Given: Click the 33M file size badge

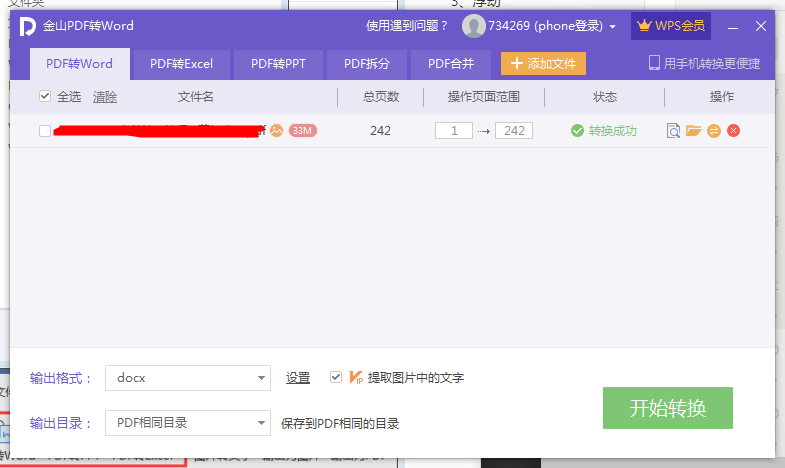Looking at the screenshot, I should [302, 131].
